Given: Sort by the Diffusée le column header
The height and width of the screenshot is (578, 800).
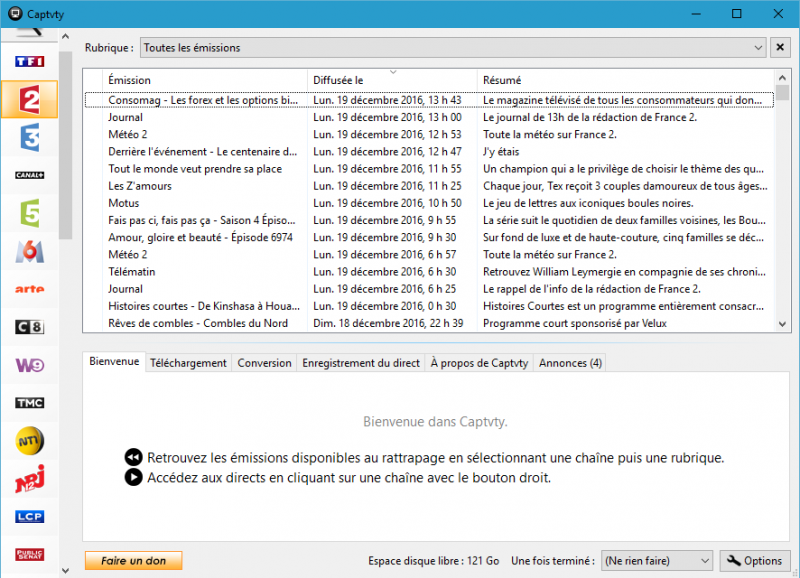Looking at the screenshot, I should [392, 80].
